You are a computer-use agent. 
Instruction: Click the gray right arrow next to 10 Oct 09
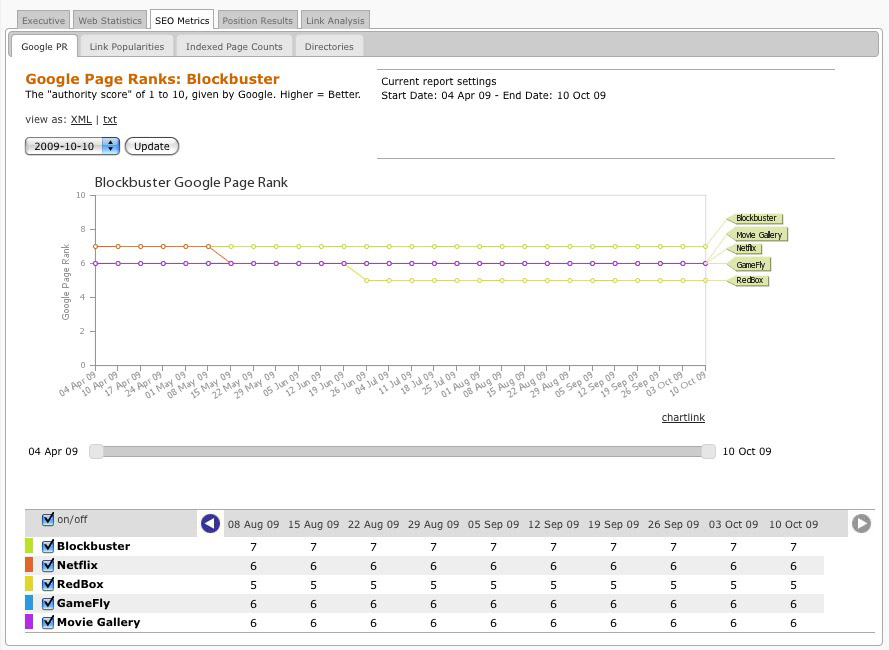coord(861,523)
